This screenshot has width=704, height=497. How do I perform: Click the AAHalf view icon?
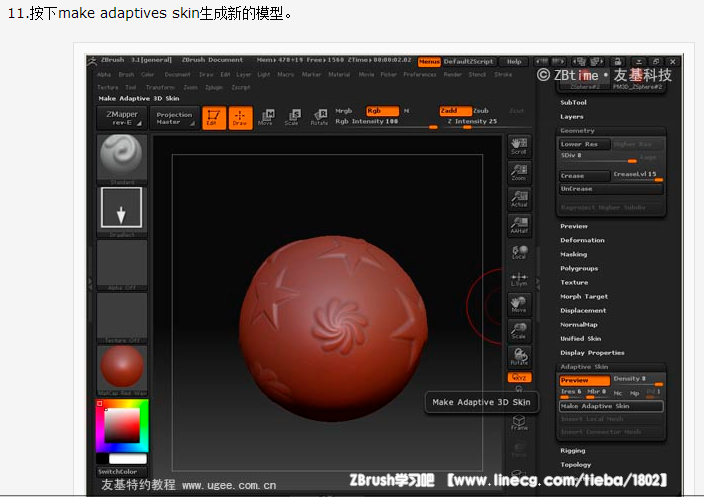[x=519, y=225]
